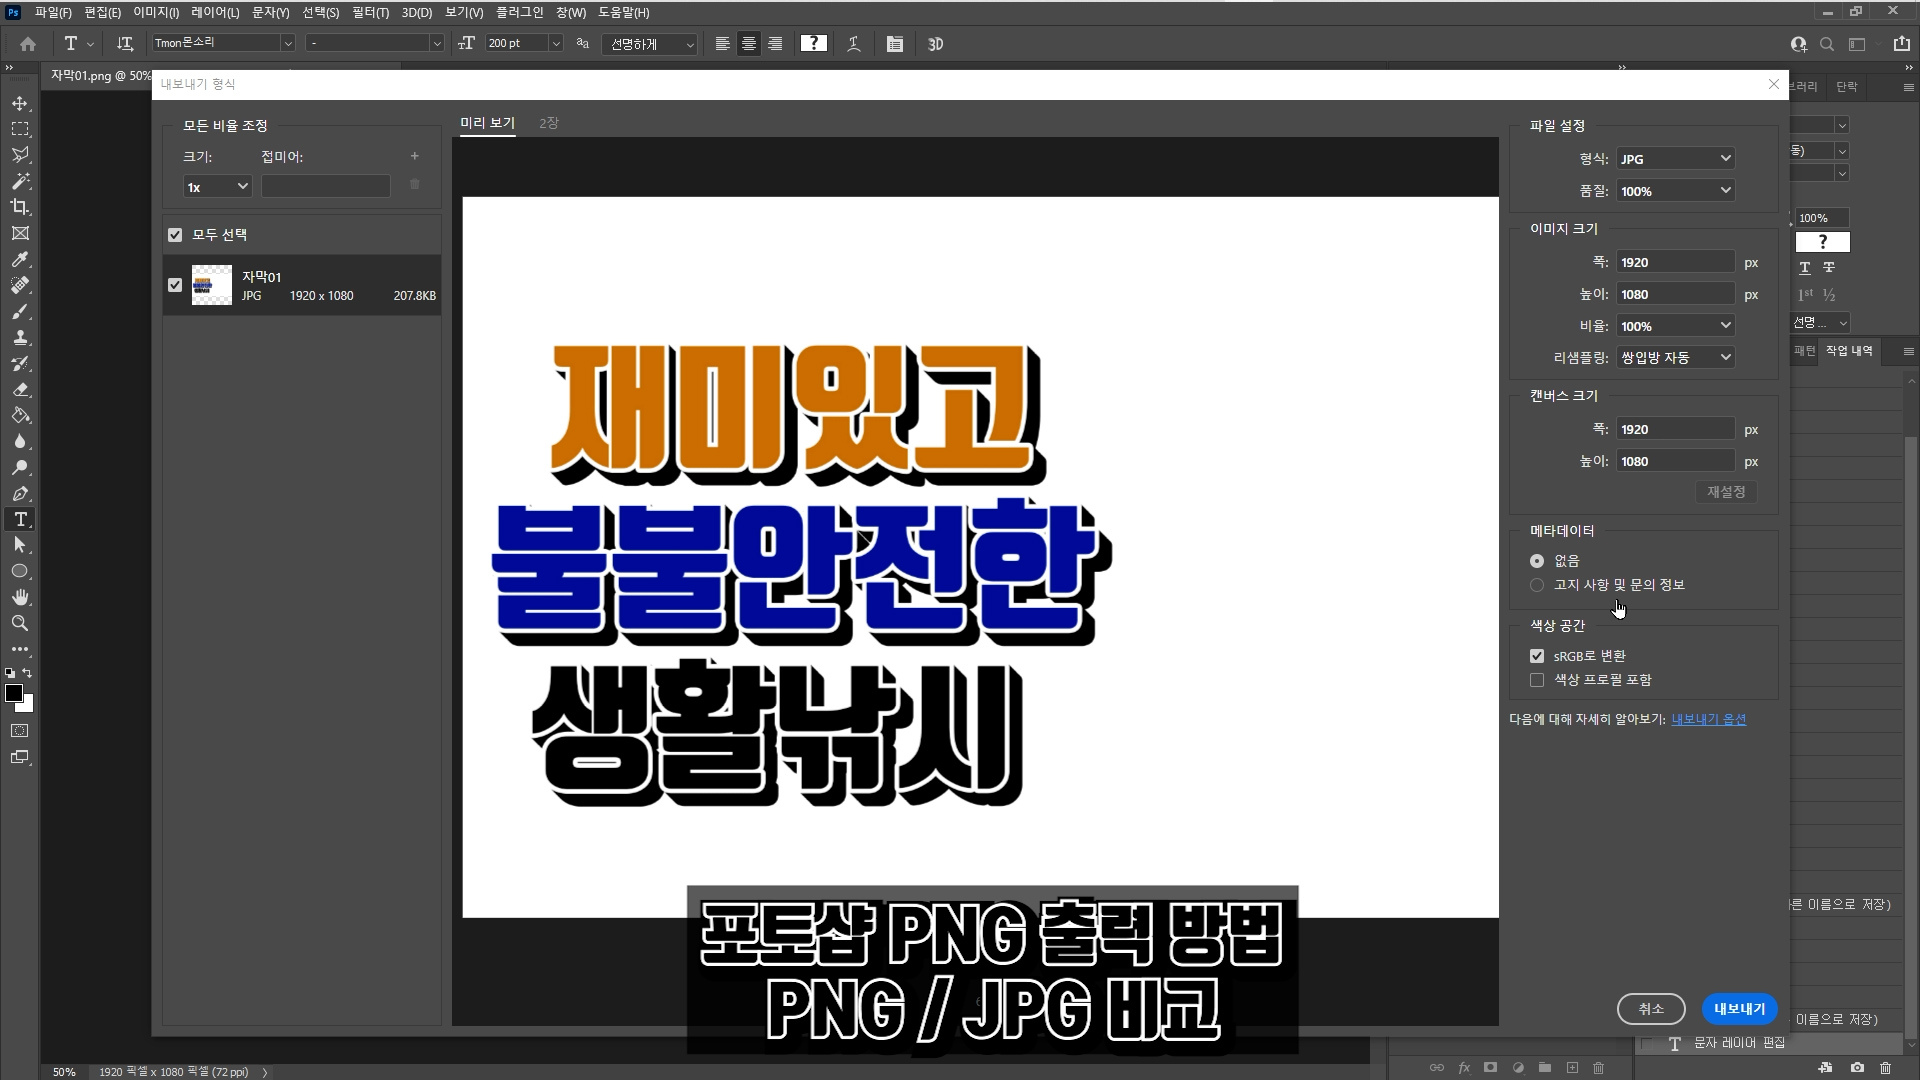The height and width of the screenshot is (1080, 1920).
Task: Open the 필터(T) menu
Action: [x=370, y=13]
